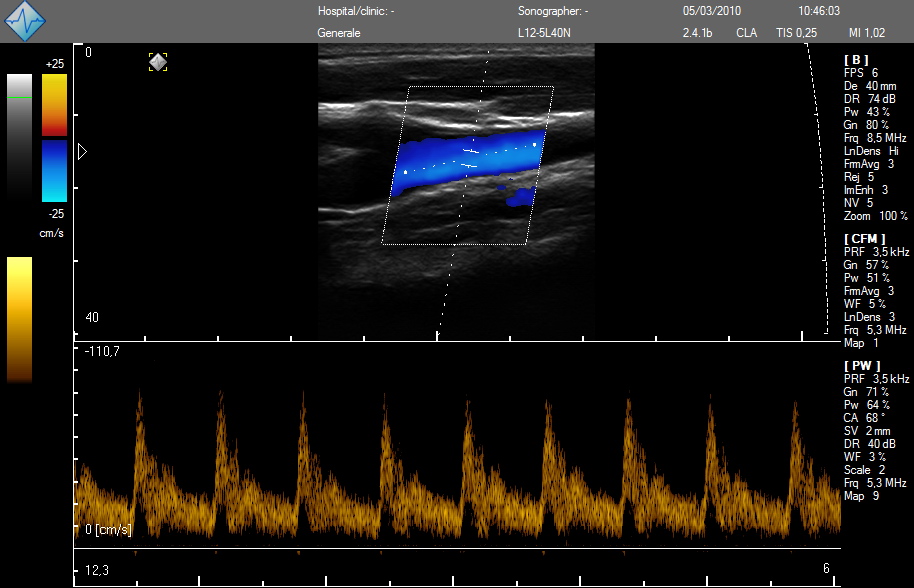The height and width of the screenshot is (588, 914).
Task: Click the Generale preset label
Action: coord(339,33)
